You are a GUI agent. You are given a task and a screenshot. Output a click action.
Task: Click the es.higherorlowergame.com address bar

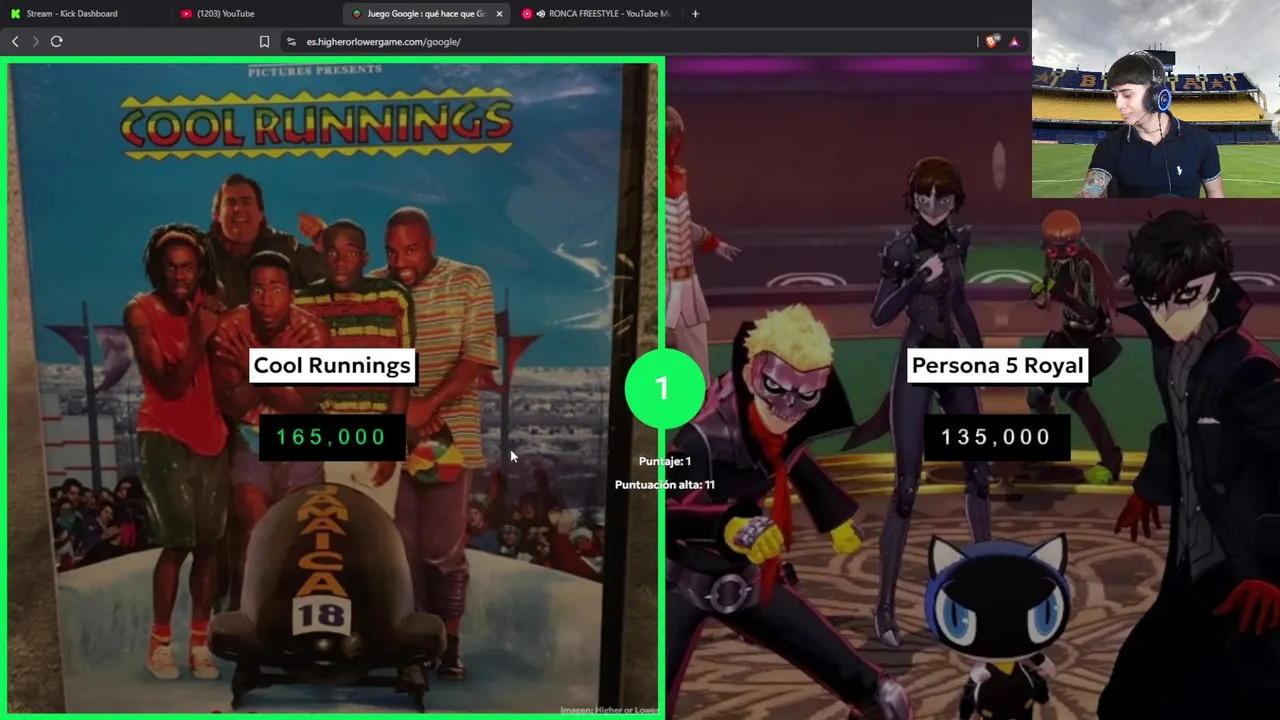[x=630, y=42]
